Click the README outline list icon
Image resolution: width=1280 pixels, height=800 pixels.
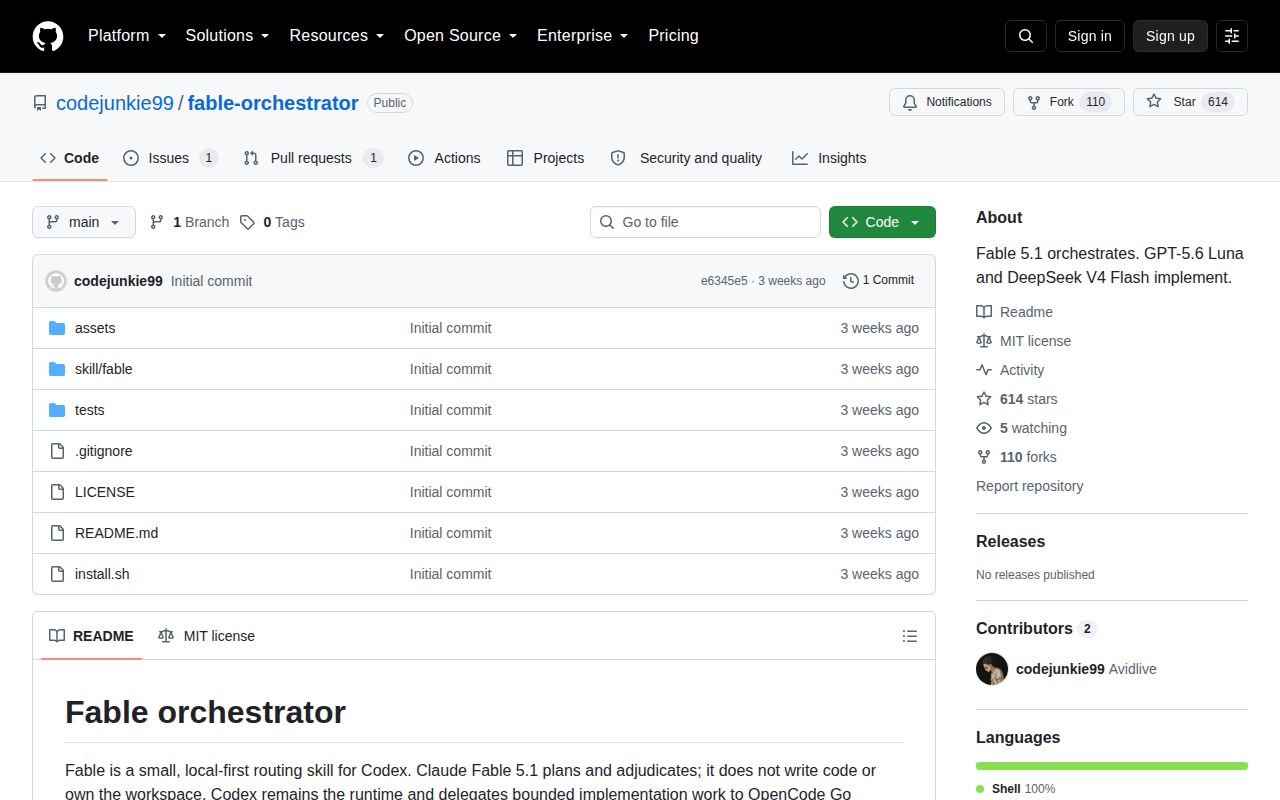[910, 636]
